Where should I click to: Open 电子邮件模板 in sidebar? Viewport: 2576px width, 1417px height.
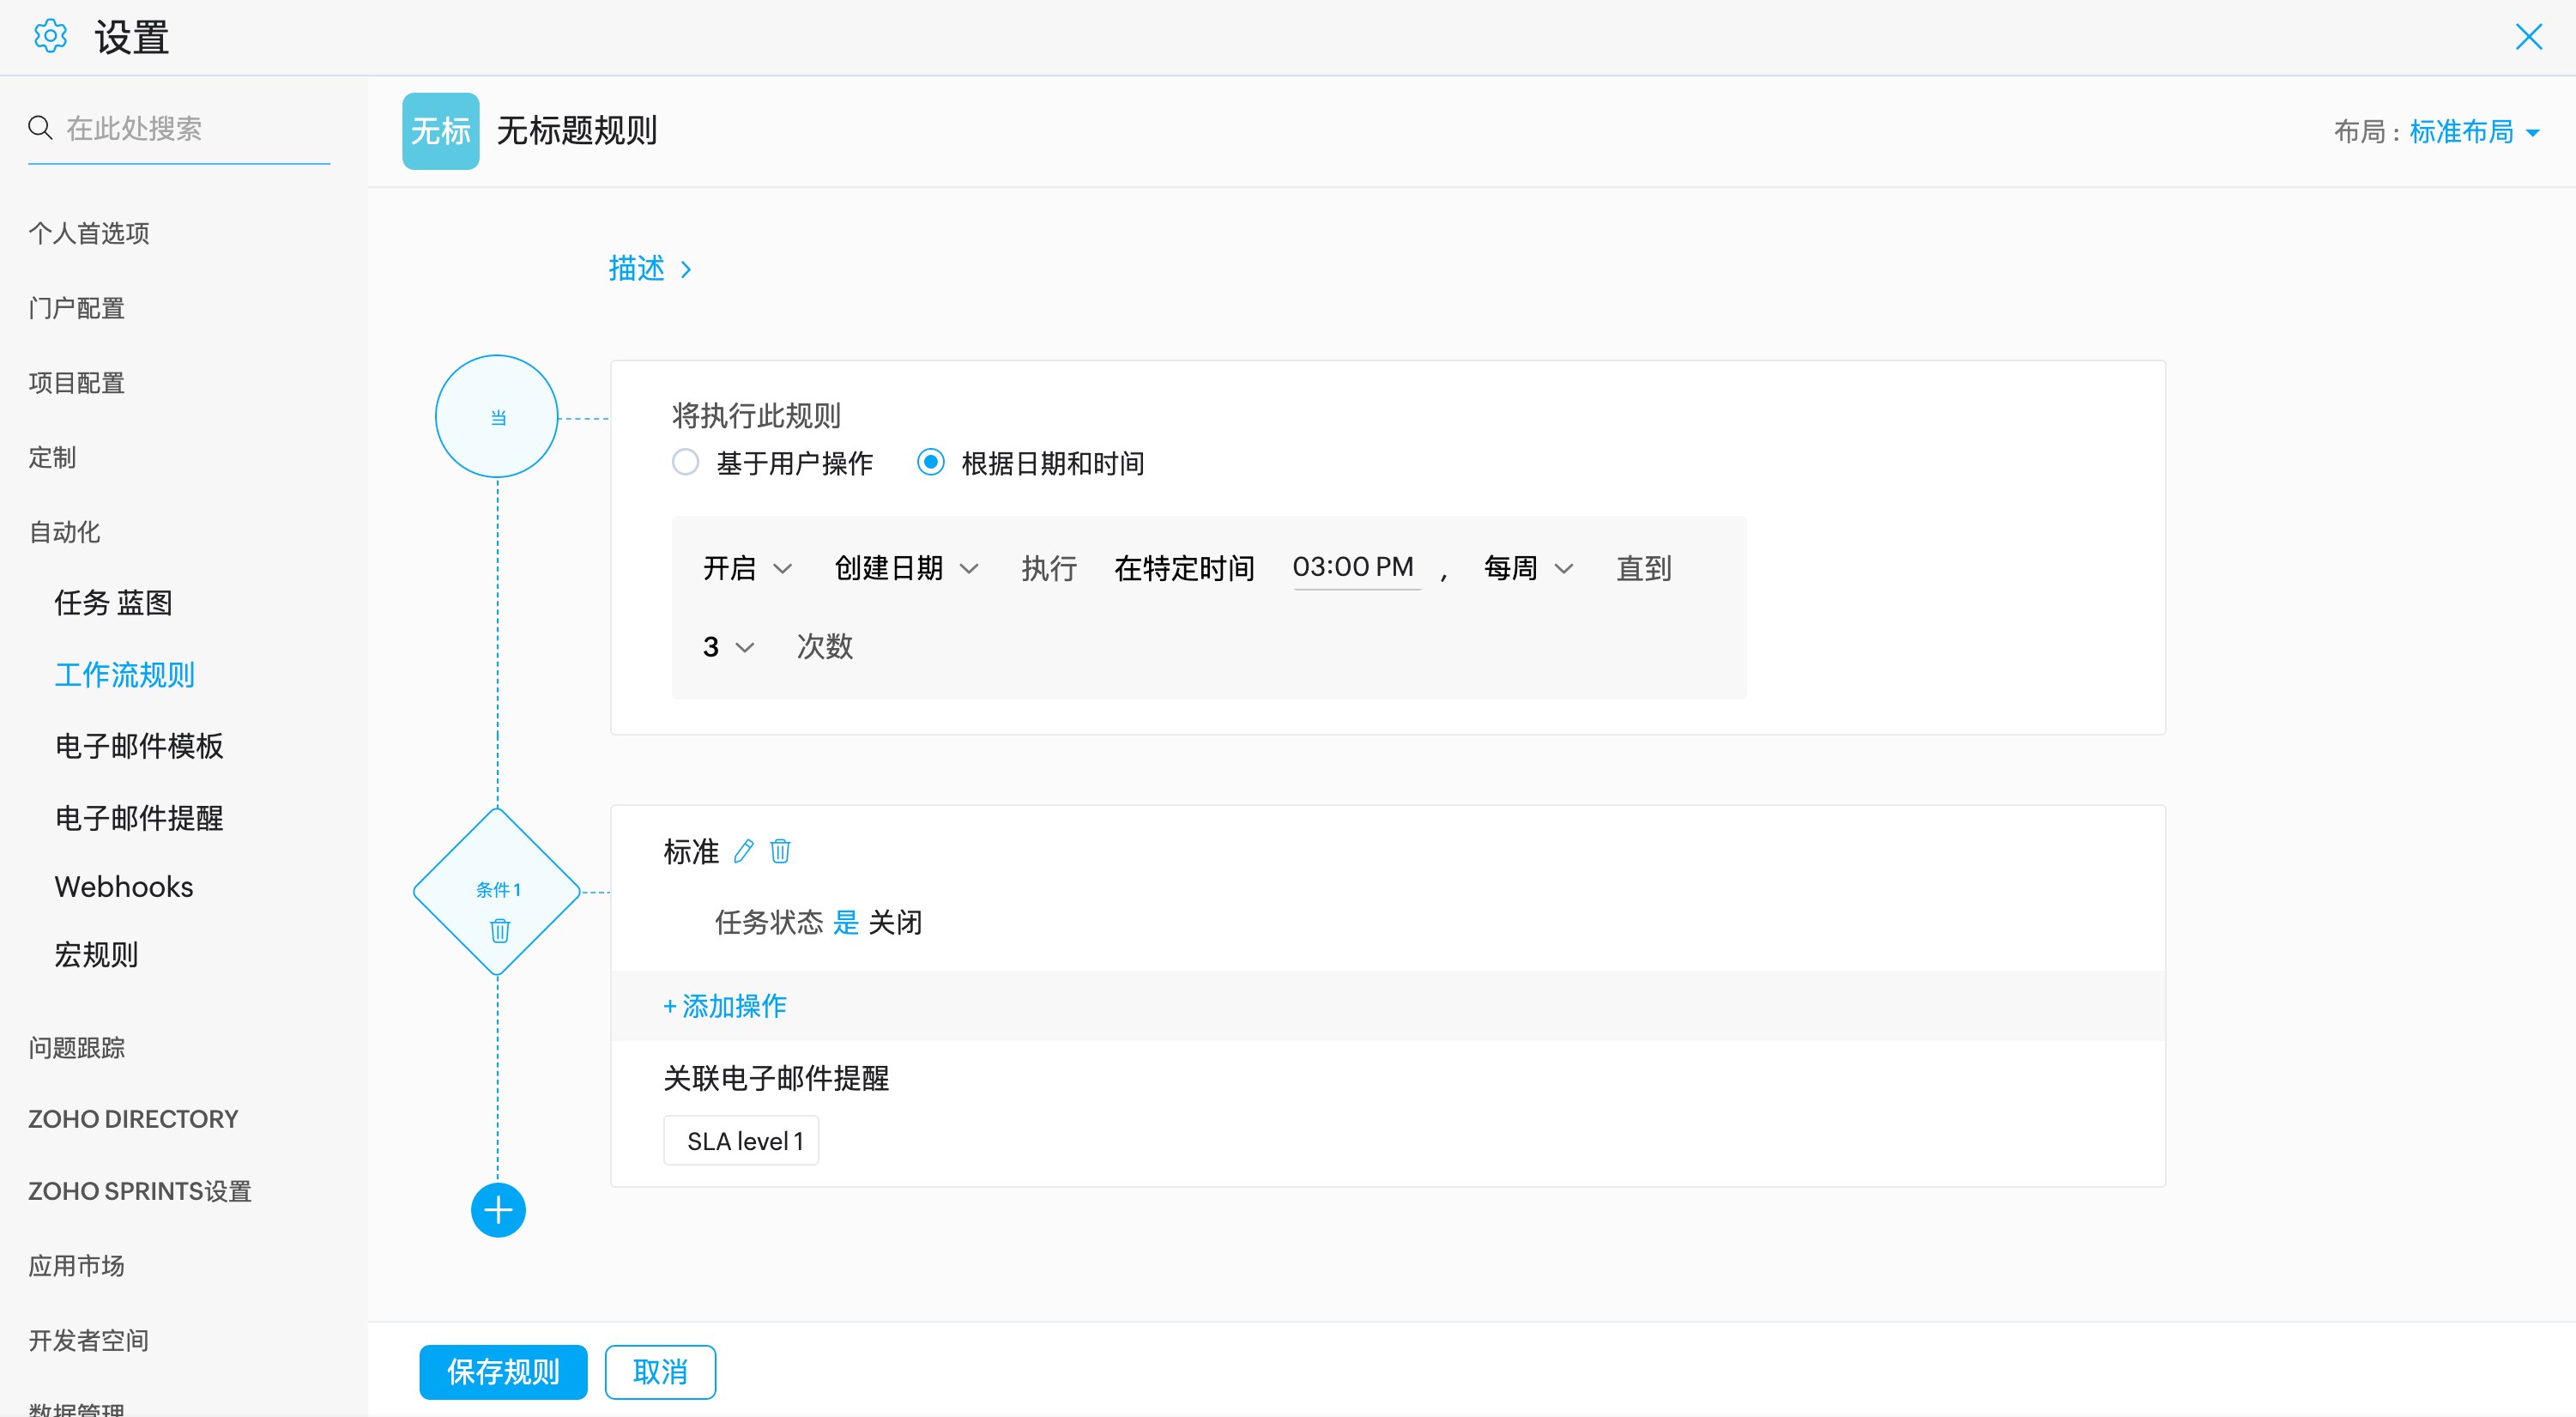point(139,746)
